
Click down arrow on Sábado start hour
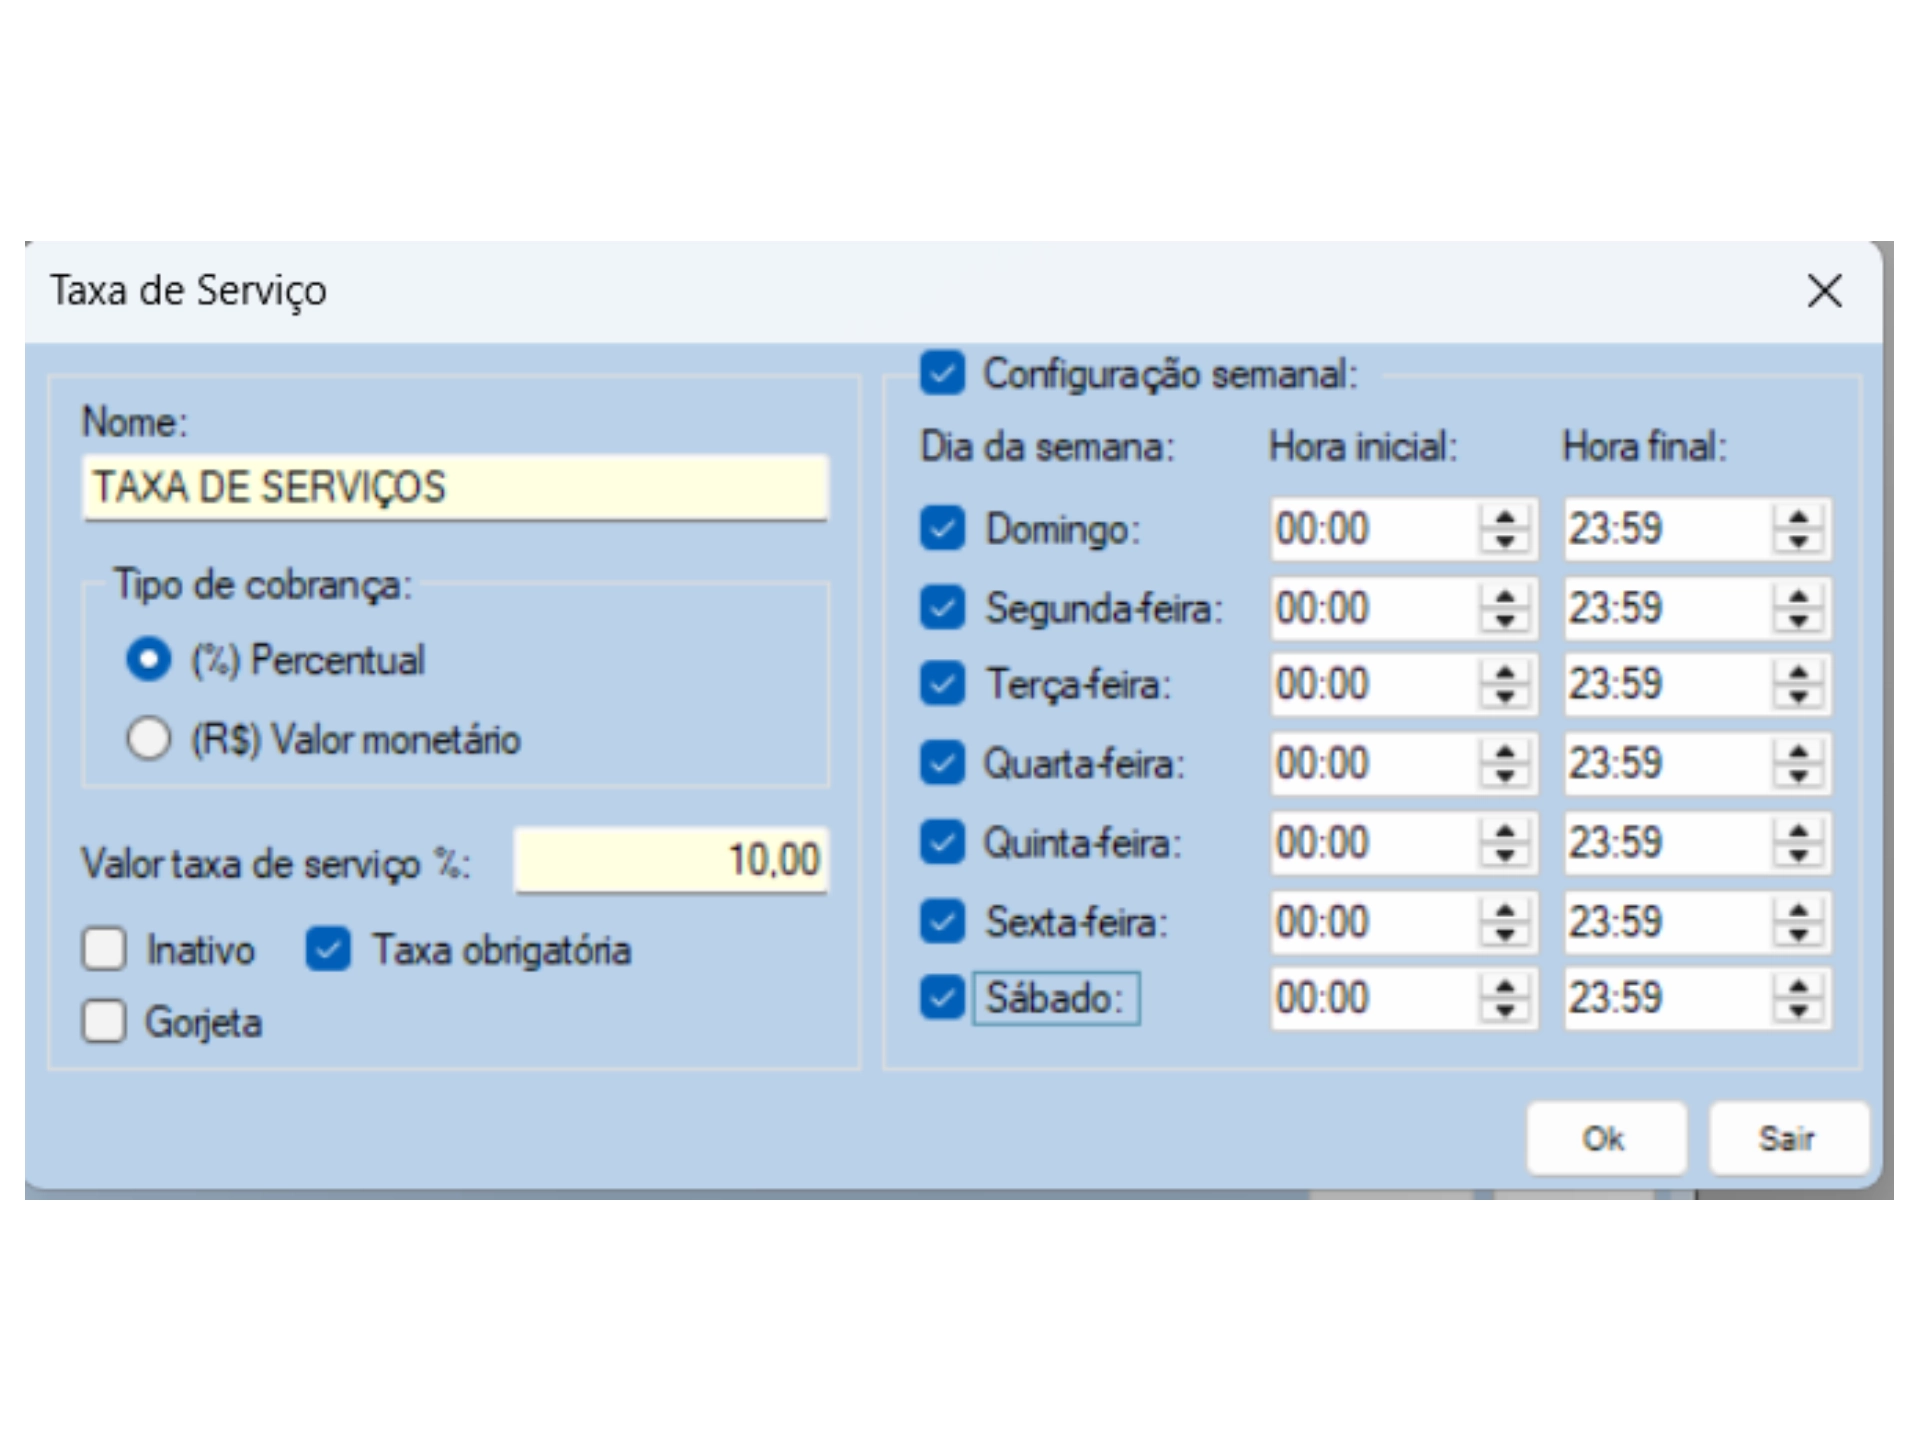(x=1505, y=1011)
